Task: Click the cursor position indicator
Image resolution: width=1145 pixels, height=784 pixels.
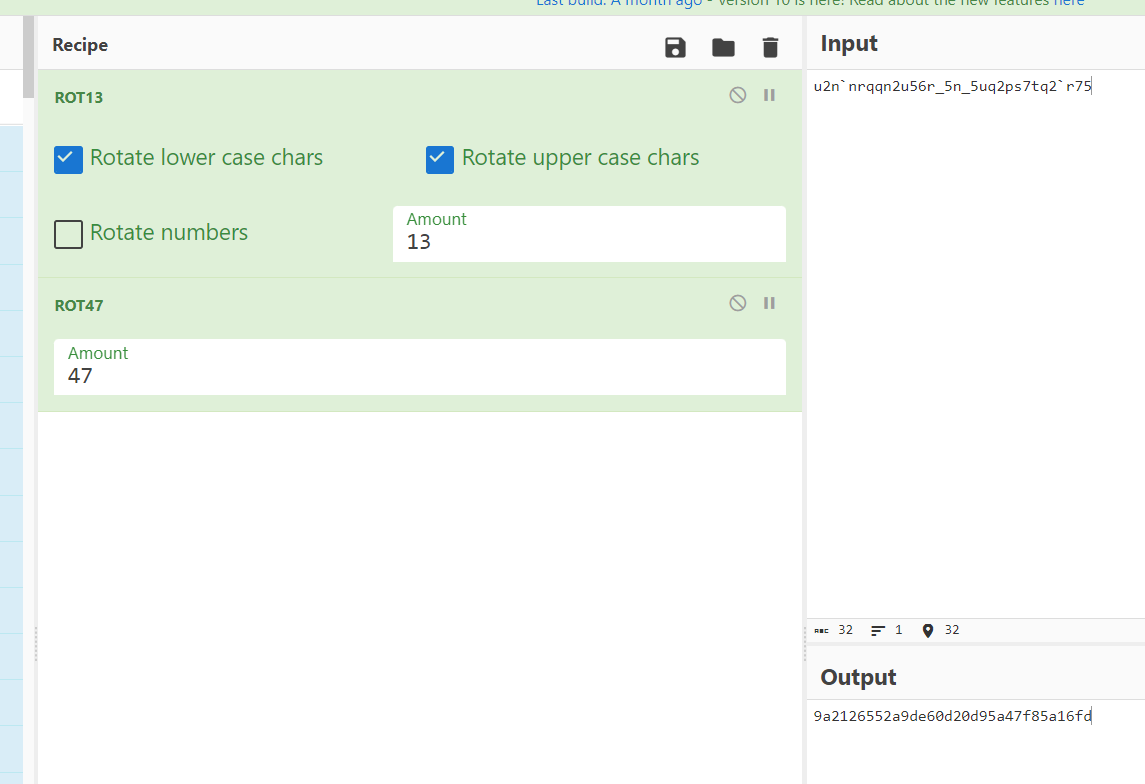Action: tap(941, 630)
